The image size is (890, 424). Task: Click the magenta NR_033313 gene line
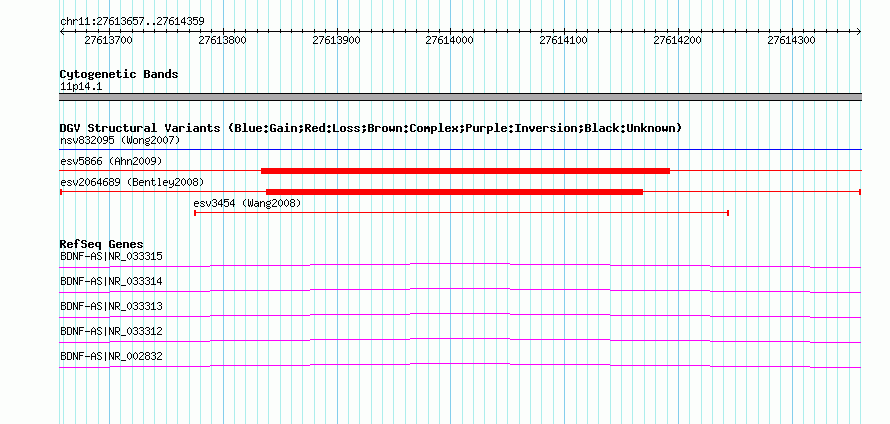click(460, 315)
